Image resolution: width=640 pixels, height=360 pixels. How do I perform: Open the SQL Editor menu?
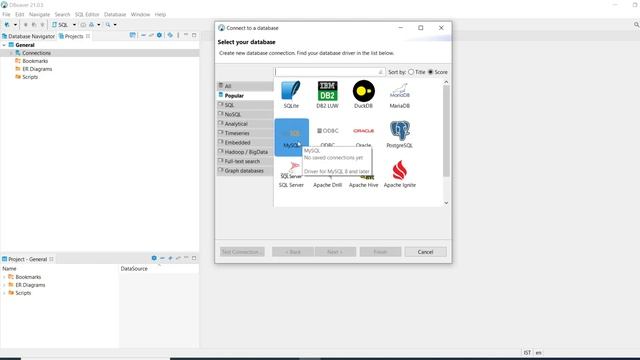(87, 14)
